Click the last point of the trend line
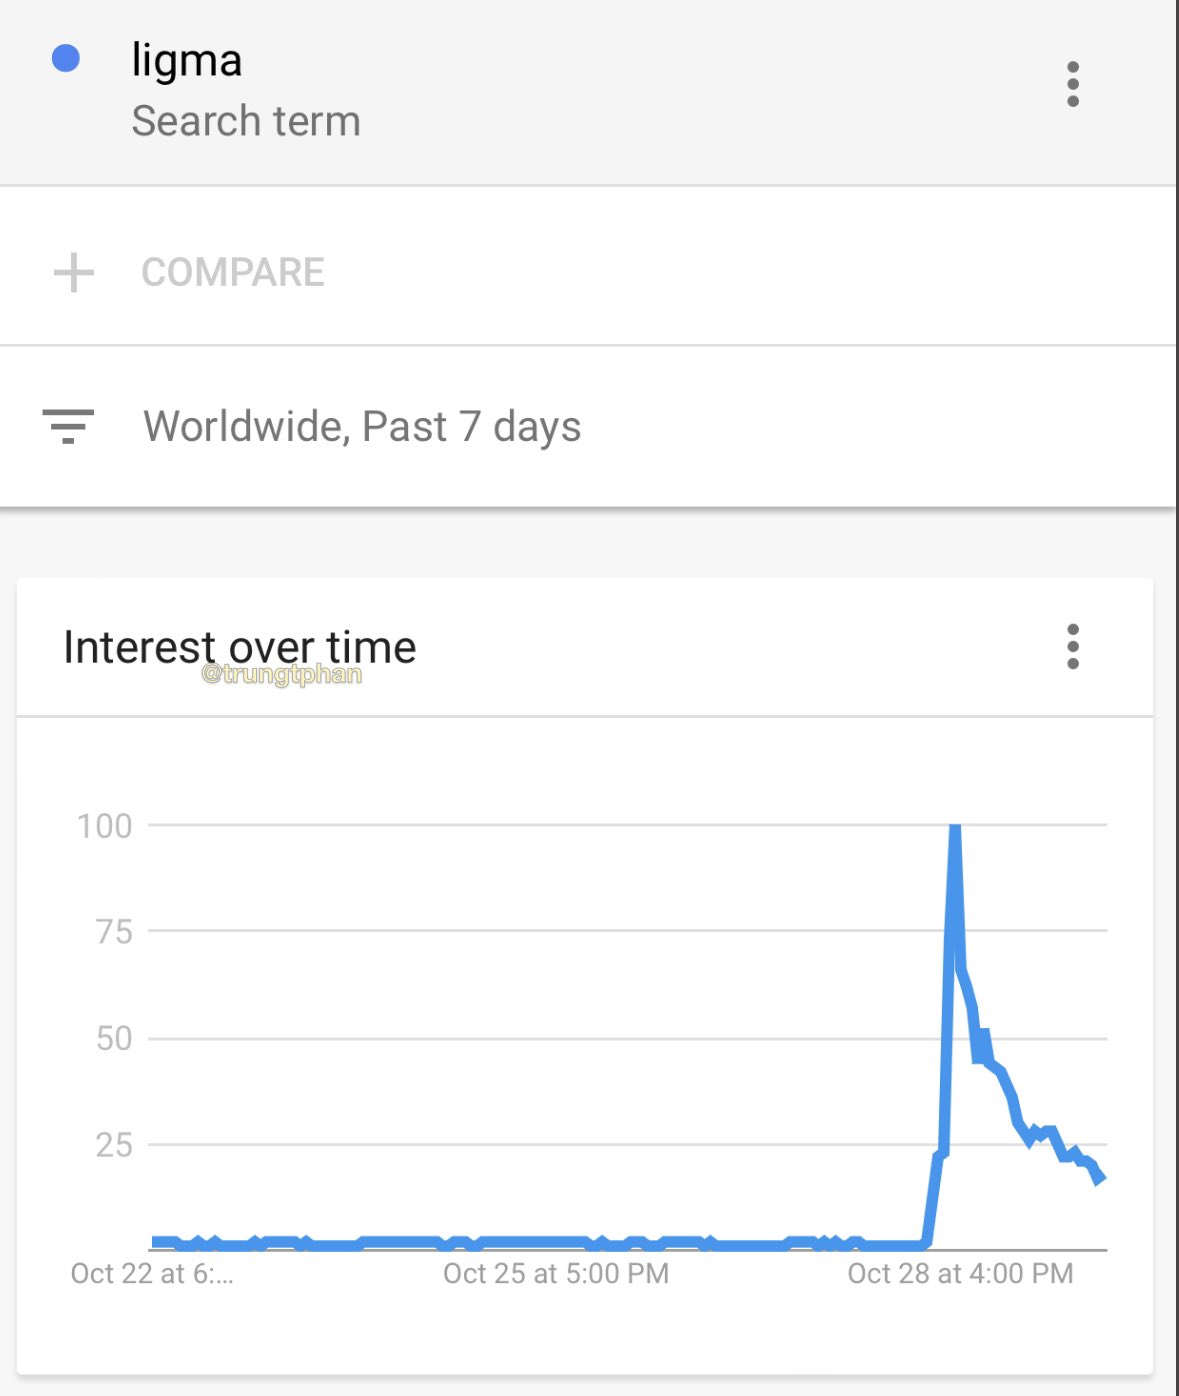 pos(1100,1178)
